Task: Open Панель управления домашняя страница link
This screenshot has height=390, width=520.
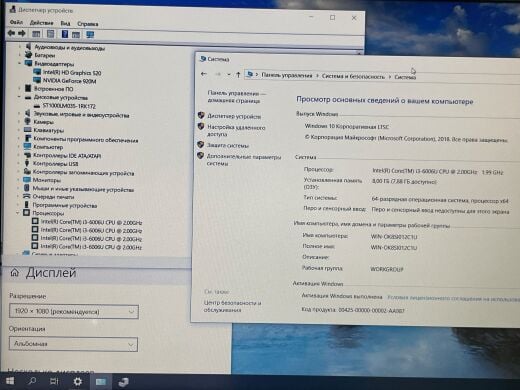Action: pos(236,97)
